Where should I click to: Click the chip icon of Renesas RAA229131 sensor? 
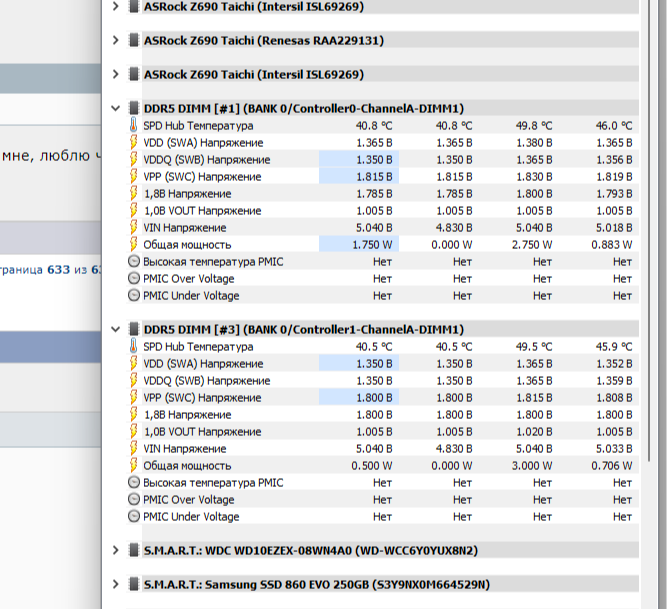pyautogui.click(x=134, y=40)
